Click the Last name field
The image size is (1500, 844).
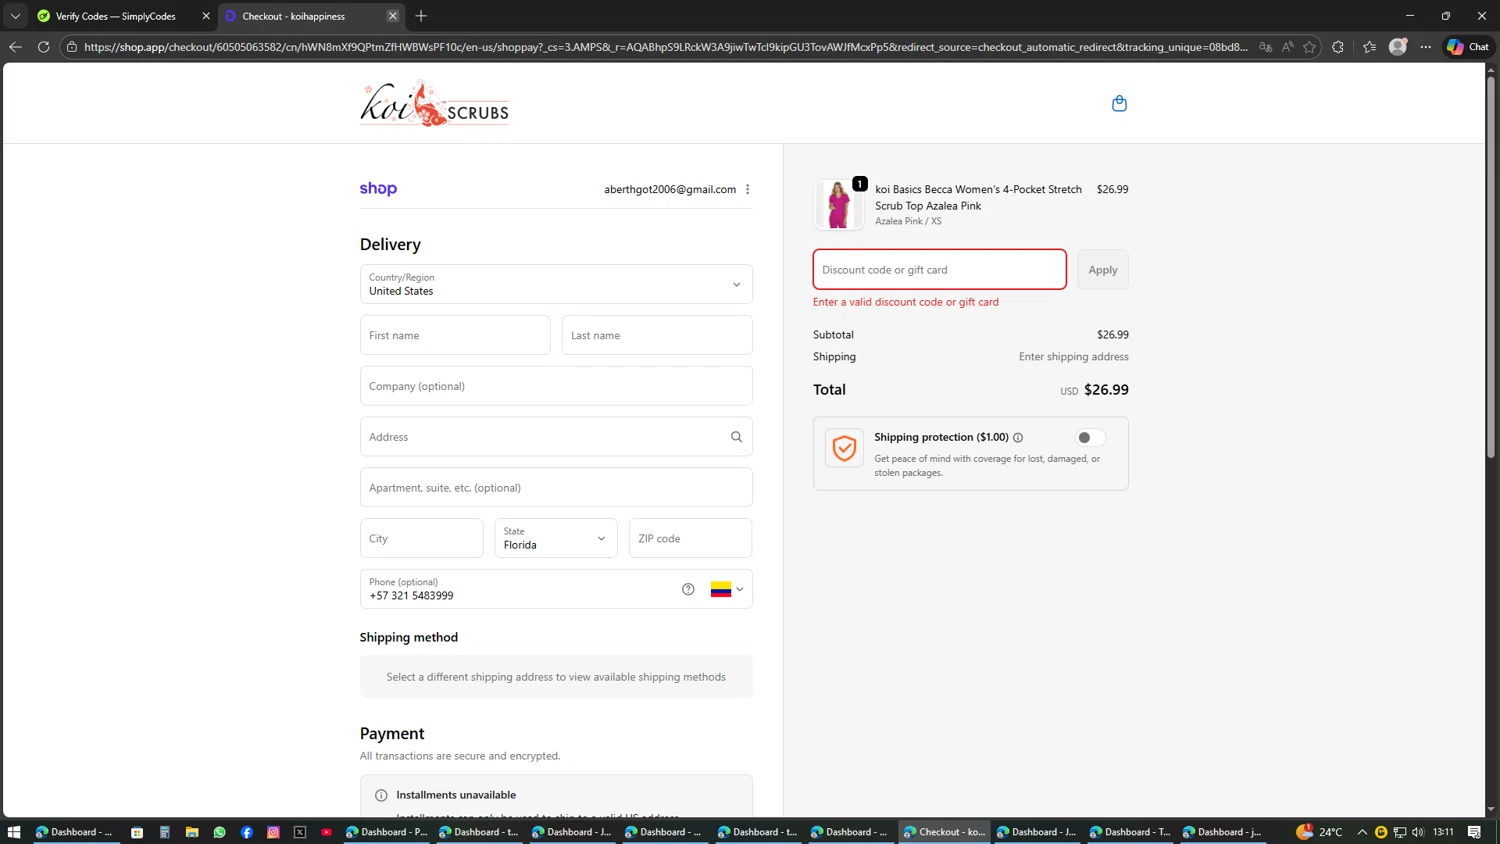[x=657, y=335]
